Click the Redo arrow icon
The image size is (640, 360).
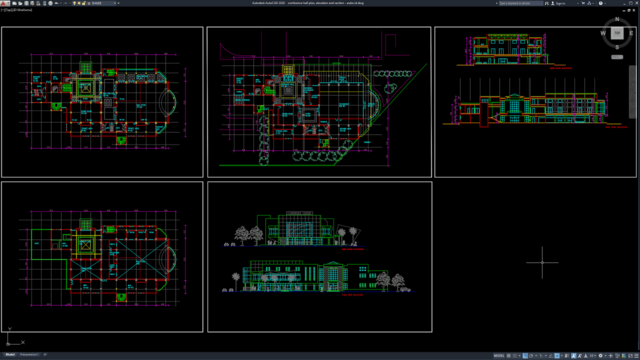(x=66, y=3)
